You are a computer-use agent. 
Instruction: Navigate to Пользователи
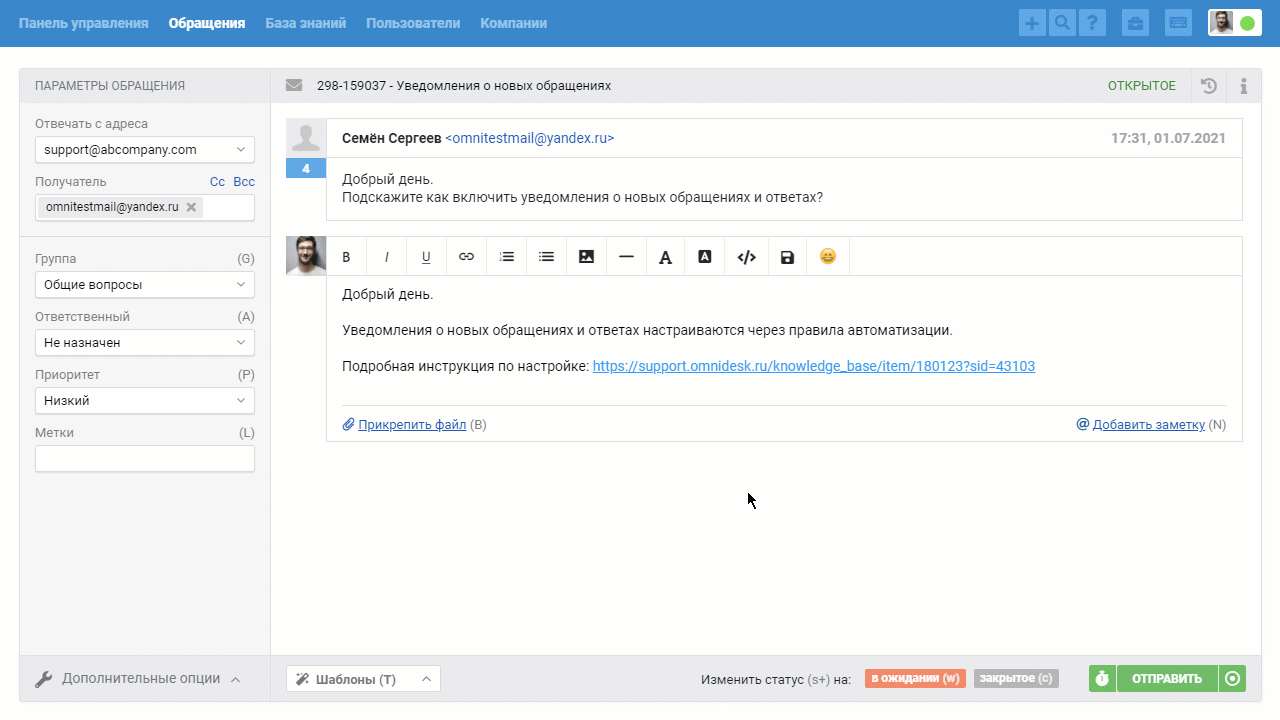point(413,23)
